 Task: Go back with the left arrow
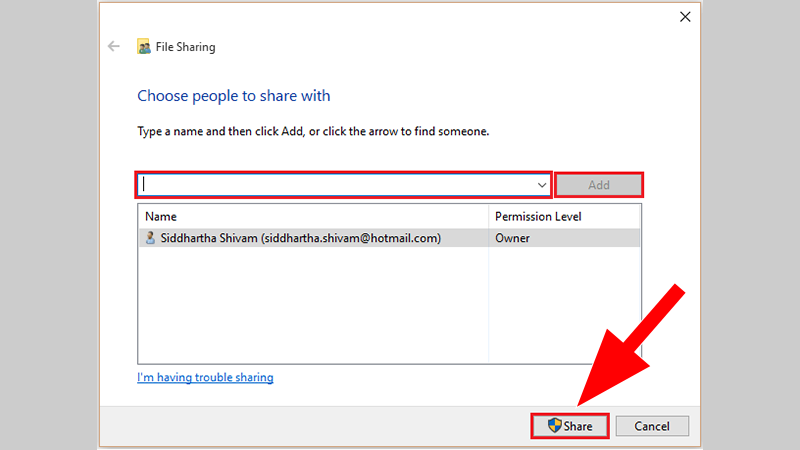click(113, 46)
